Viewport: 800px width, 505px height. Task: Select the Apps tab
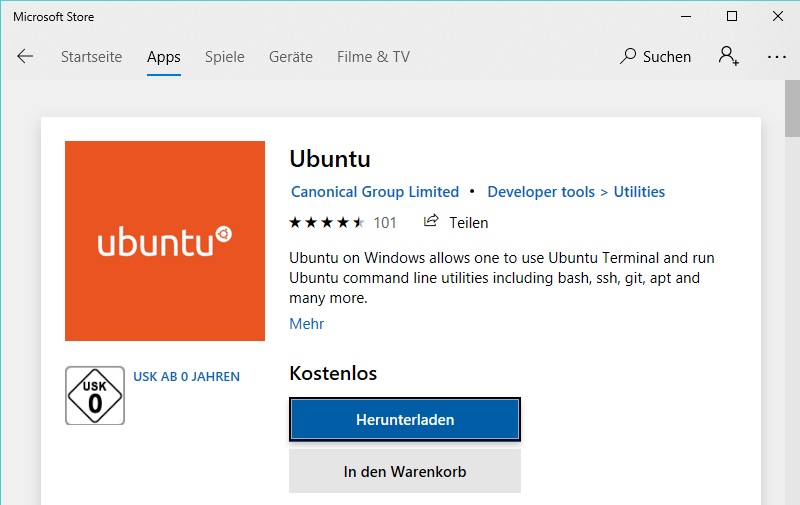(x=164, y=57)
